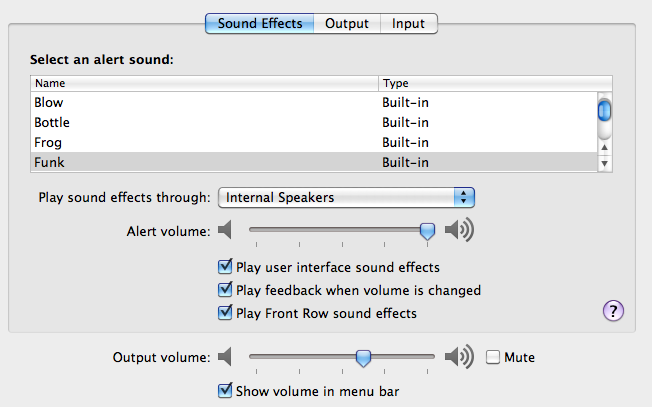The image size is (652, 407).
Task: Toggle Show volume in menu bar
Action: pos(225,390)
